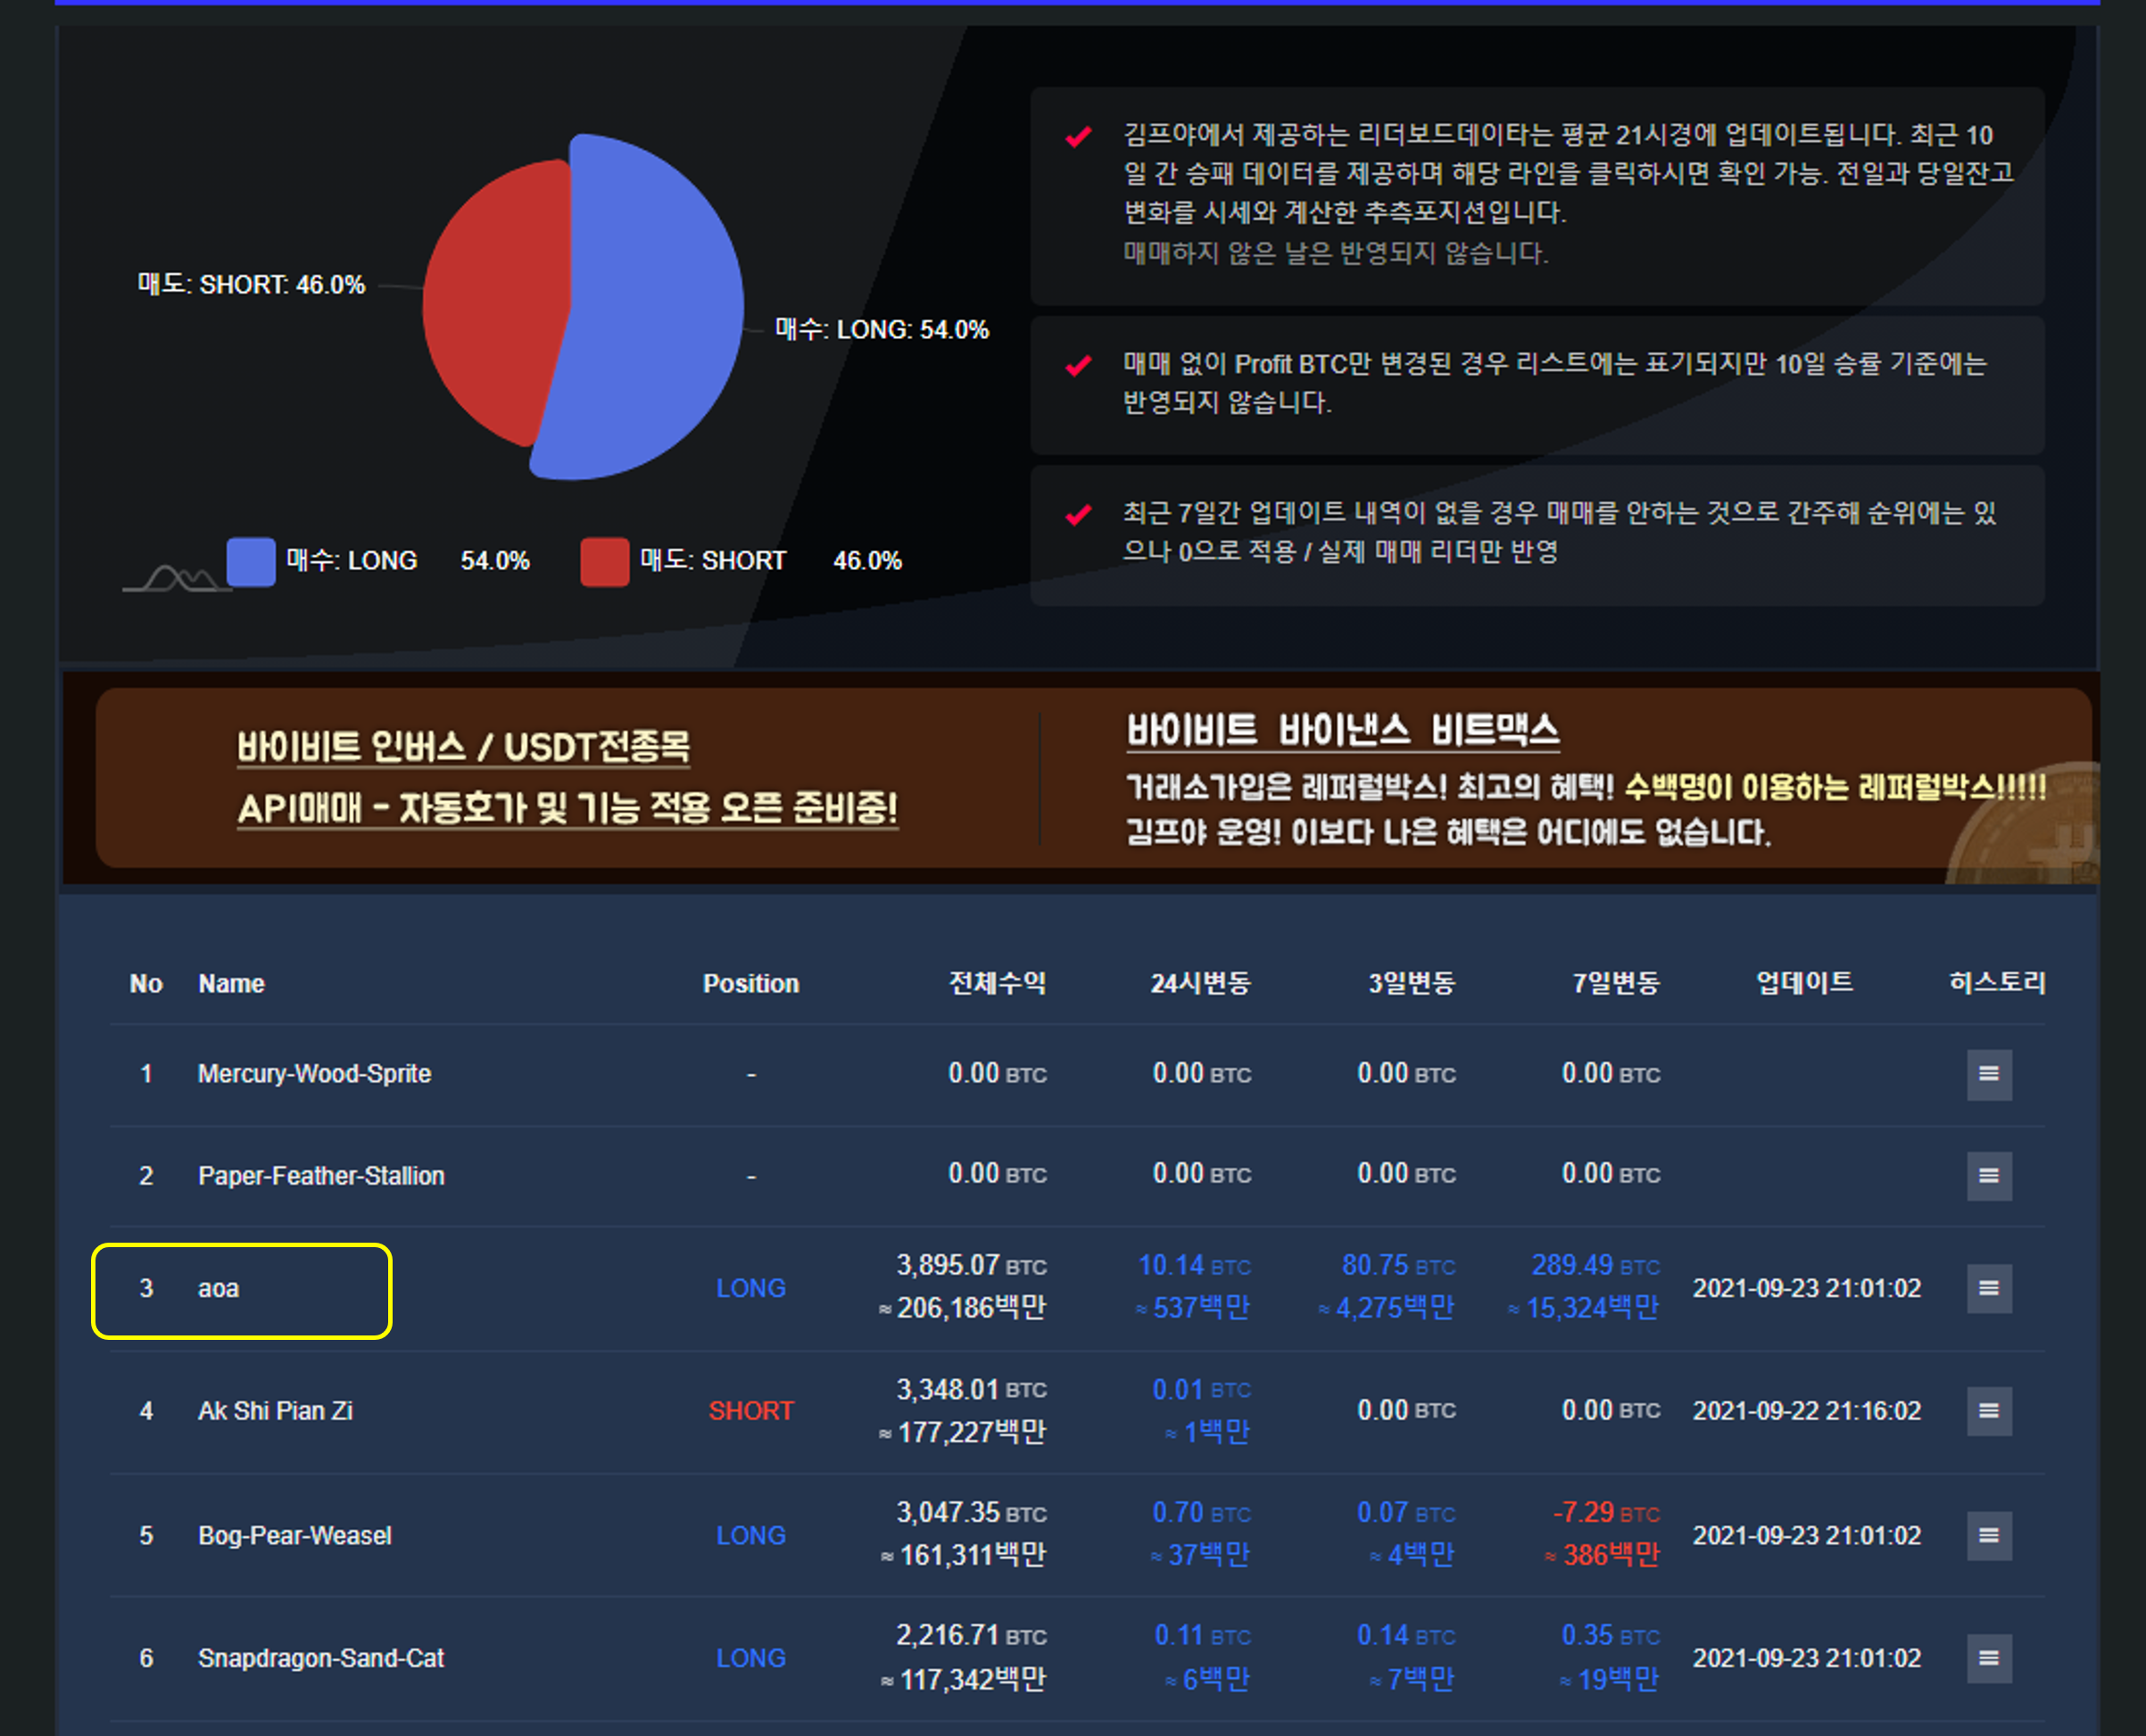Open history icon for Mercury-Wood-Sprite row
The image size is (2146, 1736).
click(1988, 1074)
